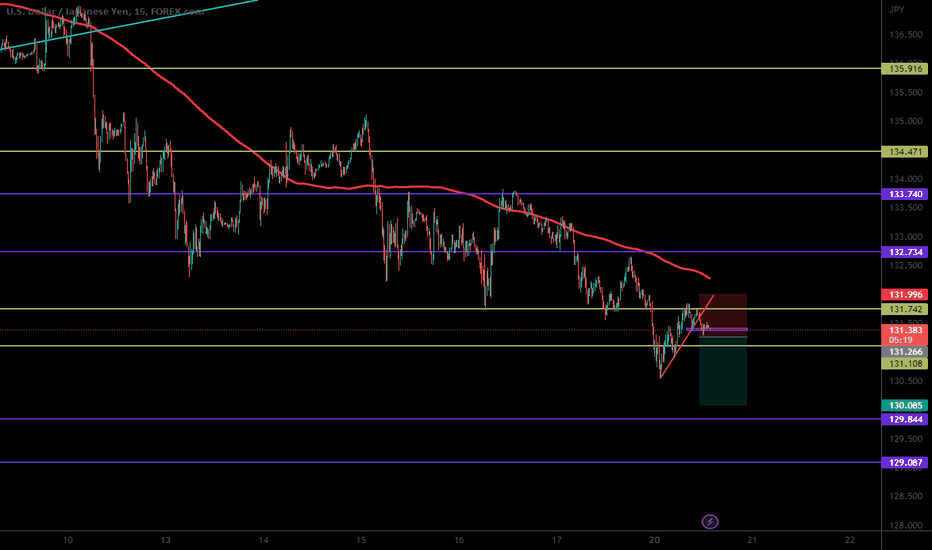
Task: Click the gray 131.266 entry price label
Action: point(905,352)
